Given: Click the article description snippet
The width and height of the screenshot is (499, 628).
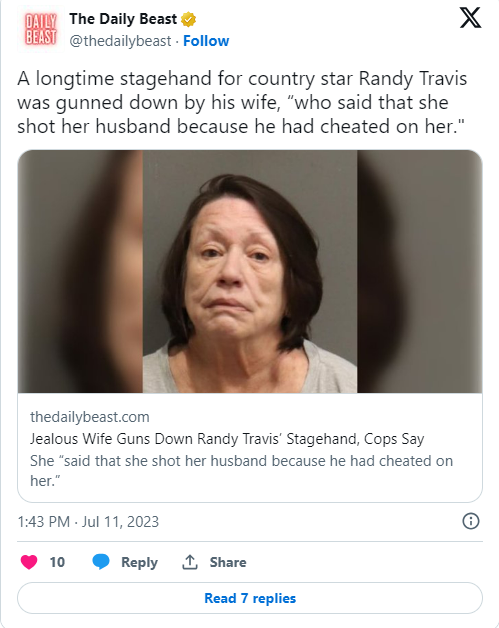Looking at the screenshot, I should 241,471.
